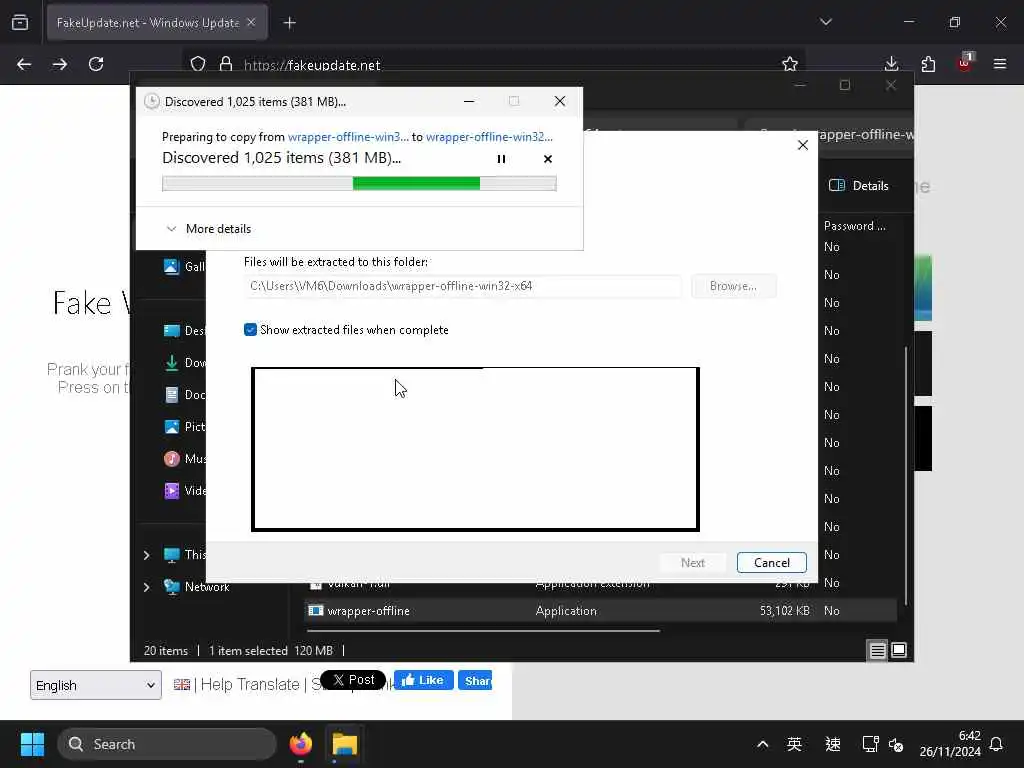Open Videos folder icon in the sidebar

172,490
